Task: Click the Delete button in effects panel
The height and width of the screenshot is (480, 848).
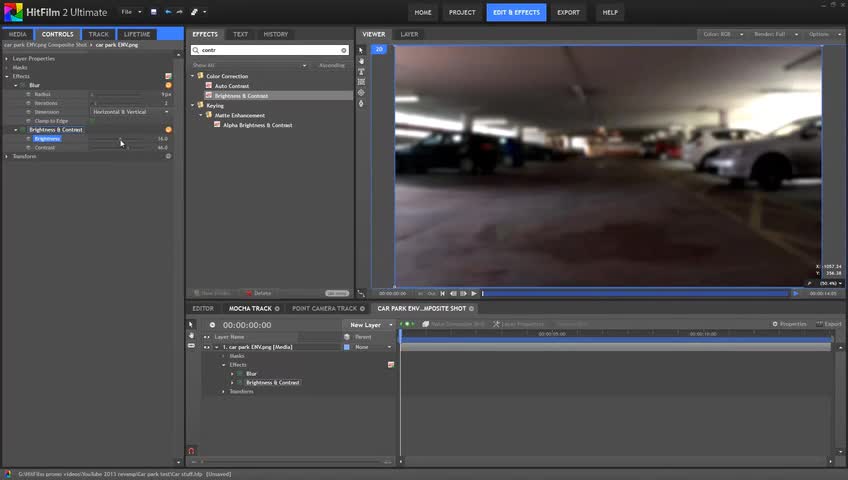Action: 259,293
